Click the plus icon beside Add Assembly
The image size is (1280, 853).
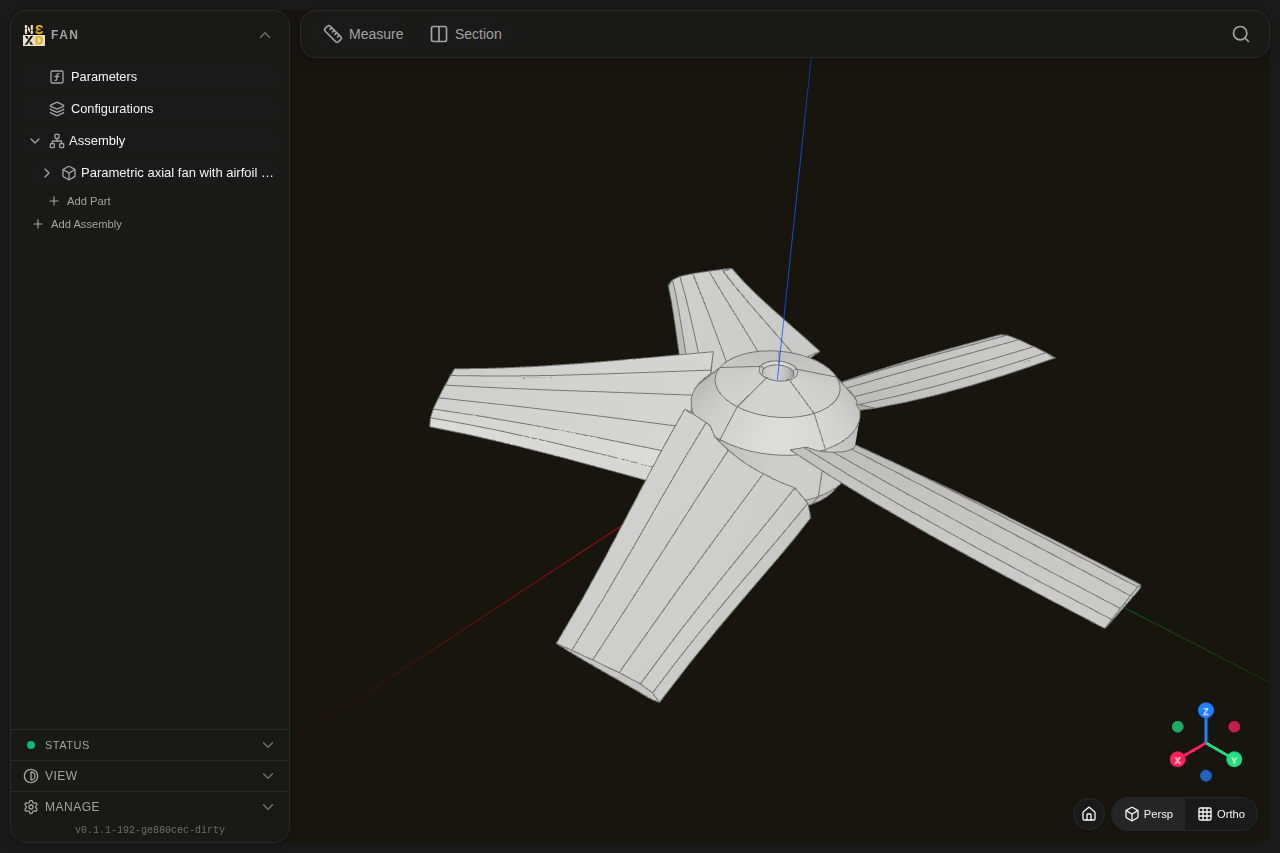(38, 224)
